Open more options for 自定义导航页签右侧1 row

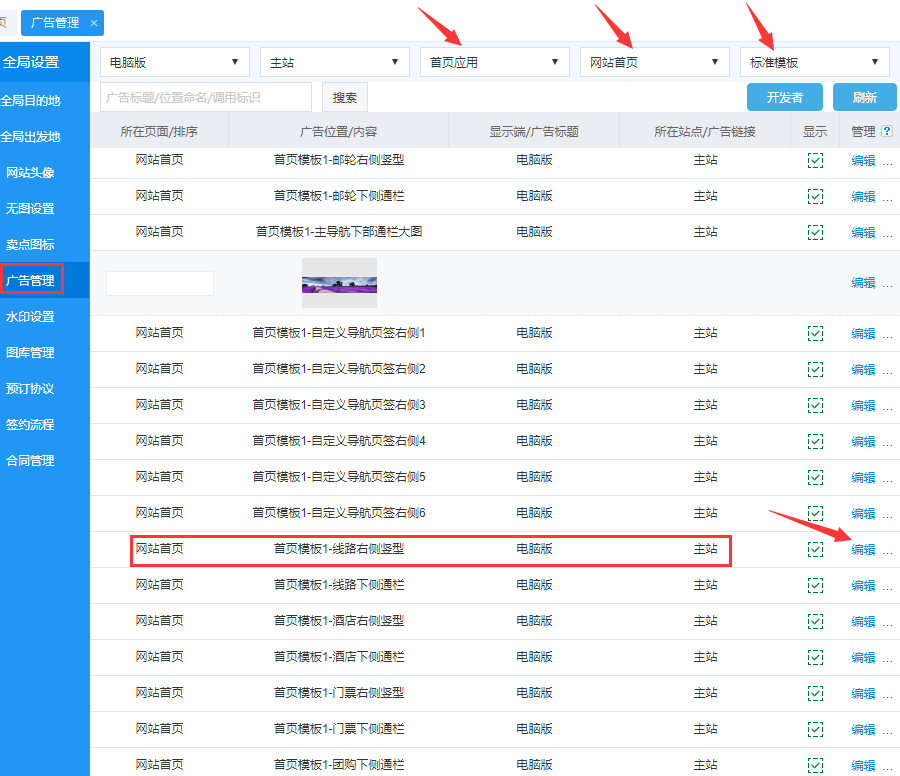pyautogui.click(x=887, y=333)
